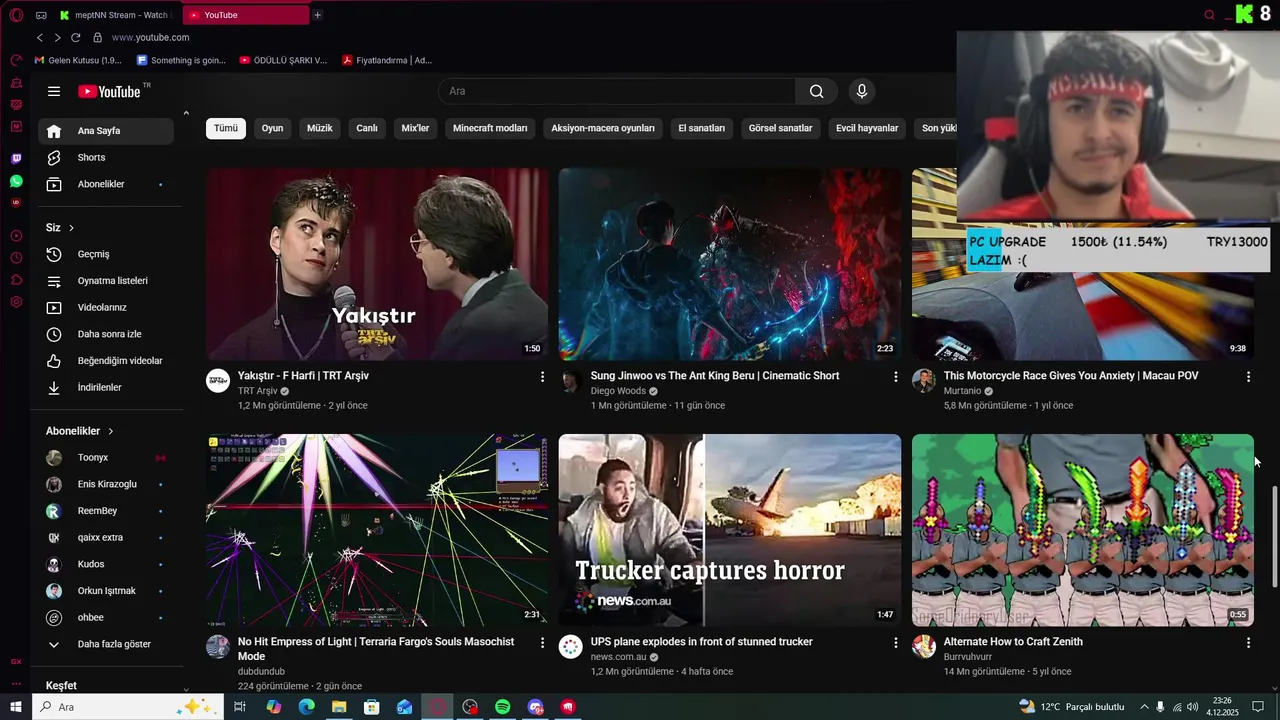Select the Müzik filter chip

click(x=320, y=128)
